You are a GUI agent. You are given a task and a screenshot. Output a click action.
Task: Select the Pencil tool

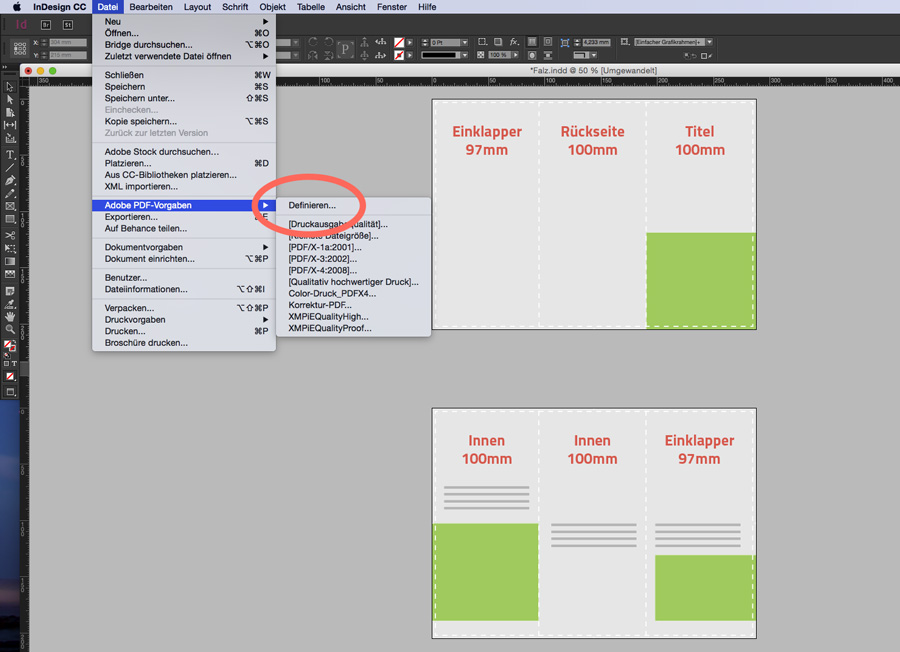[10, 193]
